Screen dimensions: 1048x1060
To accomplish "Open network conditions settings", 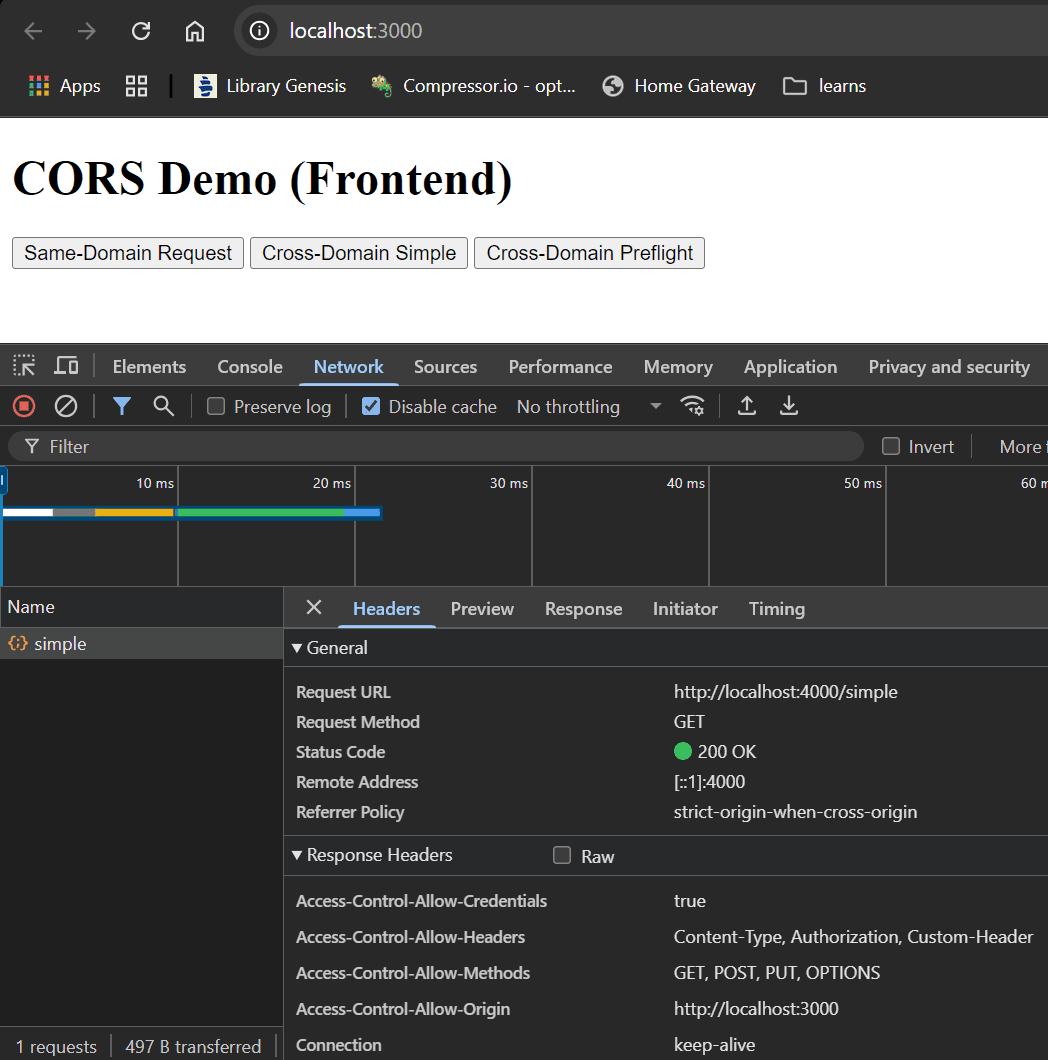I will tap(693, 406).
